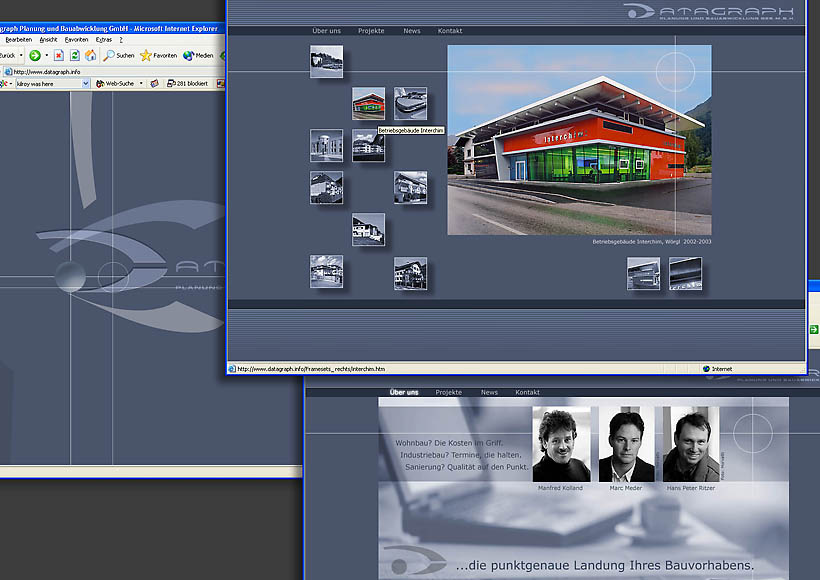The image size is (820, 580).
Task: Click Manfred Kolland's portrait photo
Action: click(x=560, y=444)
